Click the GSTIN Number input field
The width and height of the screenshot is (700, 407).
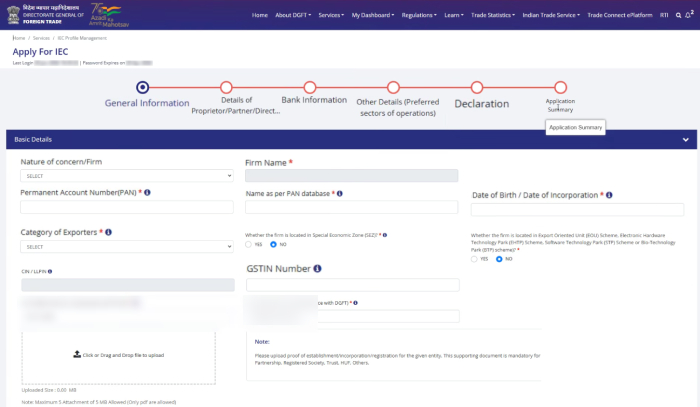click(353, 285)
